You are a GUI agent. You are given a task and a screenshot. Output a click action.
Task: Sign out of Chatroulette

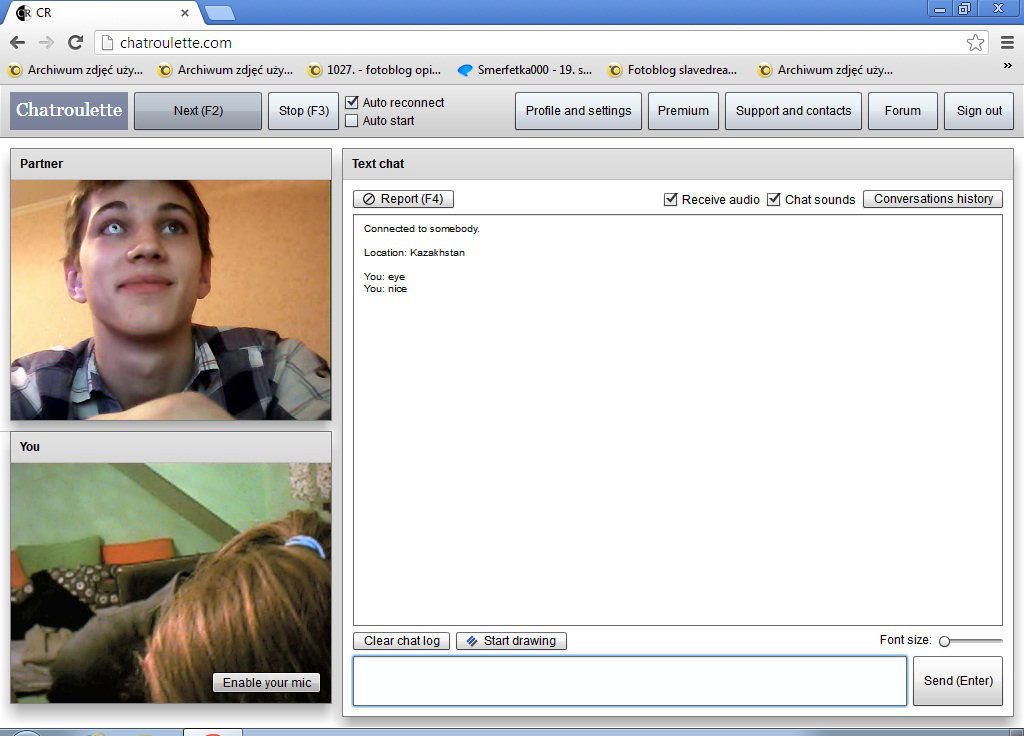click(x=979, y=111)
